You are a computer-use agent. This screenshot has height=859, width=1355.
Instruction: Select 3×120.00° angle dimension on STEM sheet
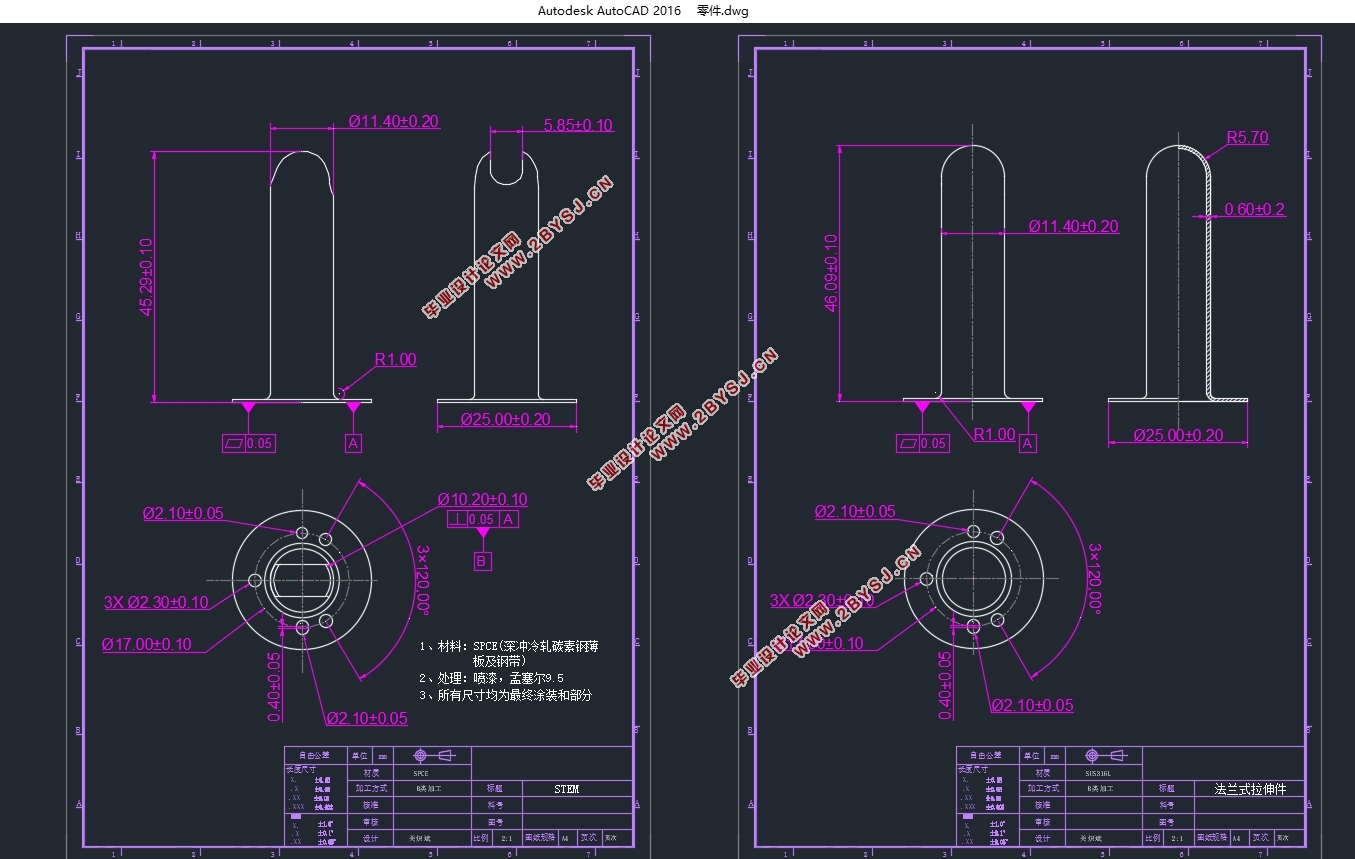pyautogui.click(x=423, y=579)
